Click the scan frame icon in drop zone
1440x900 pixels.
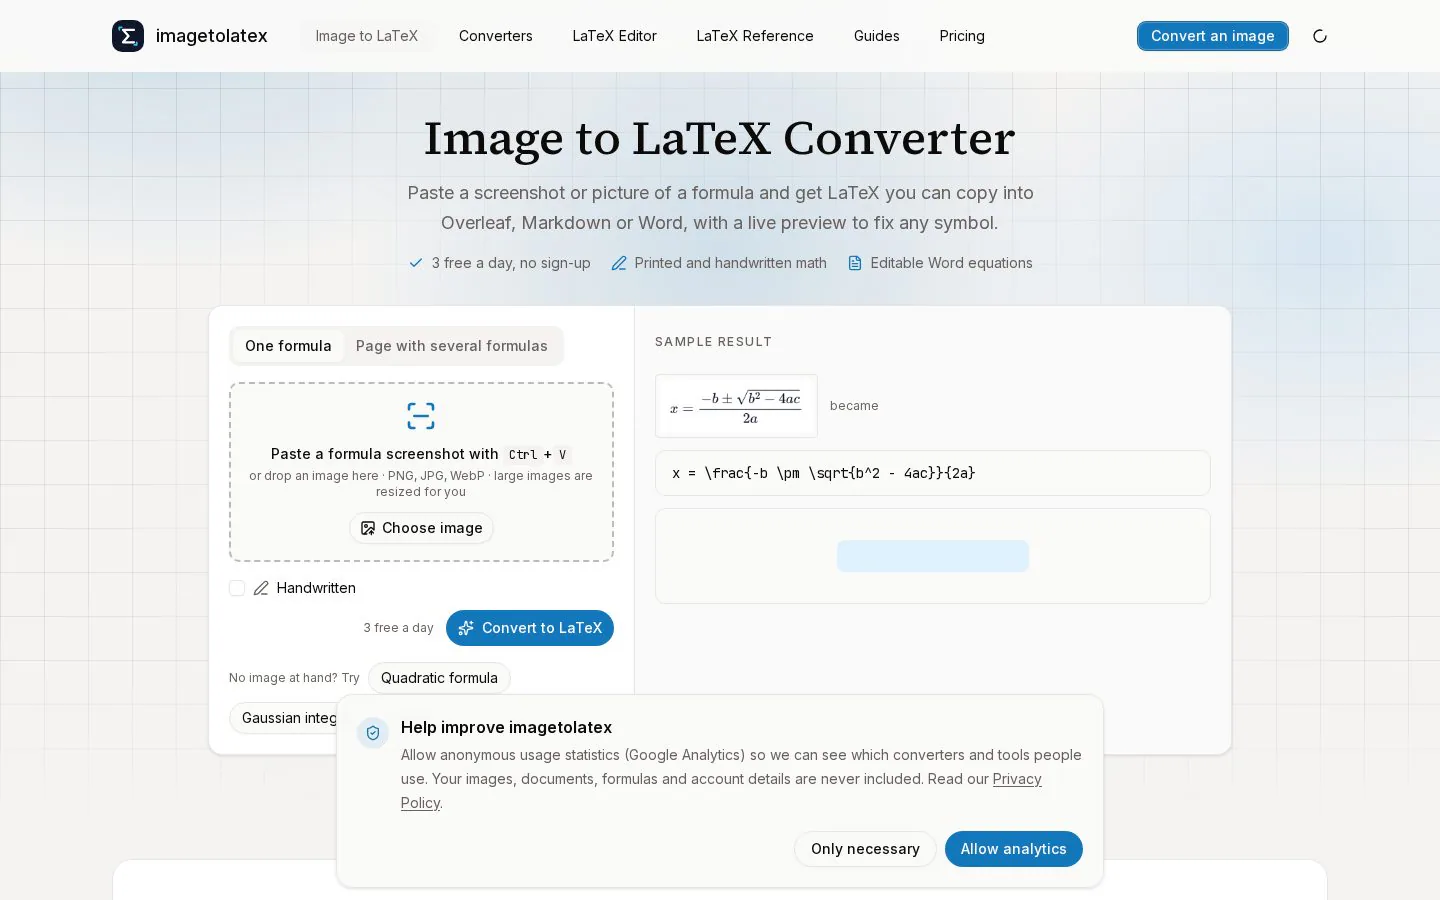click(421, 416)
